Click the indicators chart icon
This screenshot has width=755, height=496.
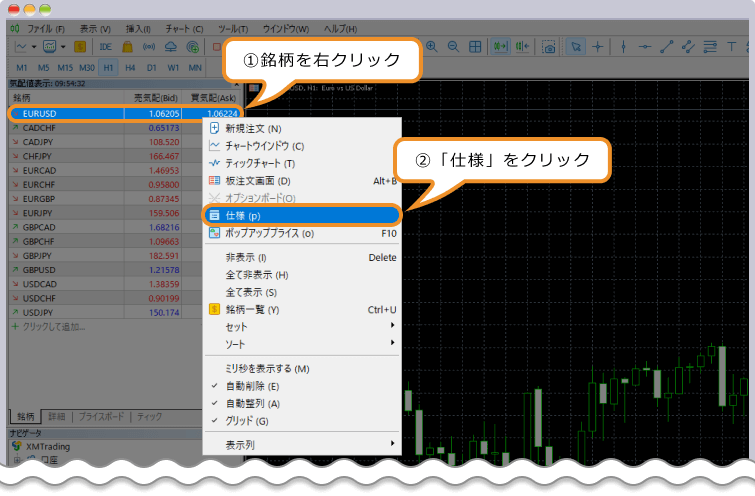coord(49,47)
